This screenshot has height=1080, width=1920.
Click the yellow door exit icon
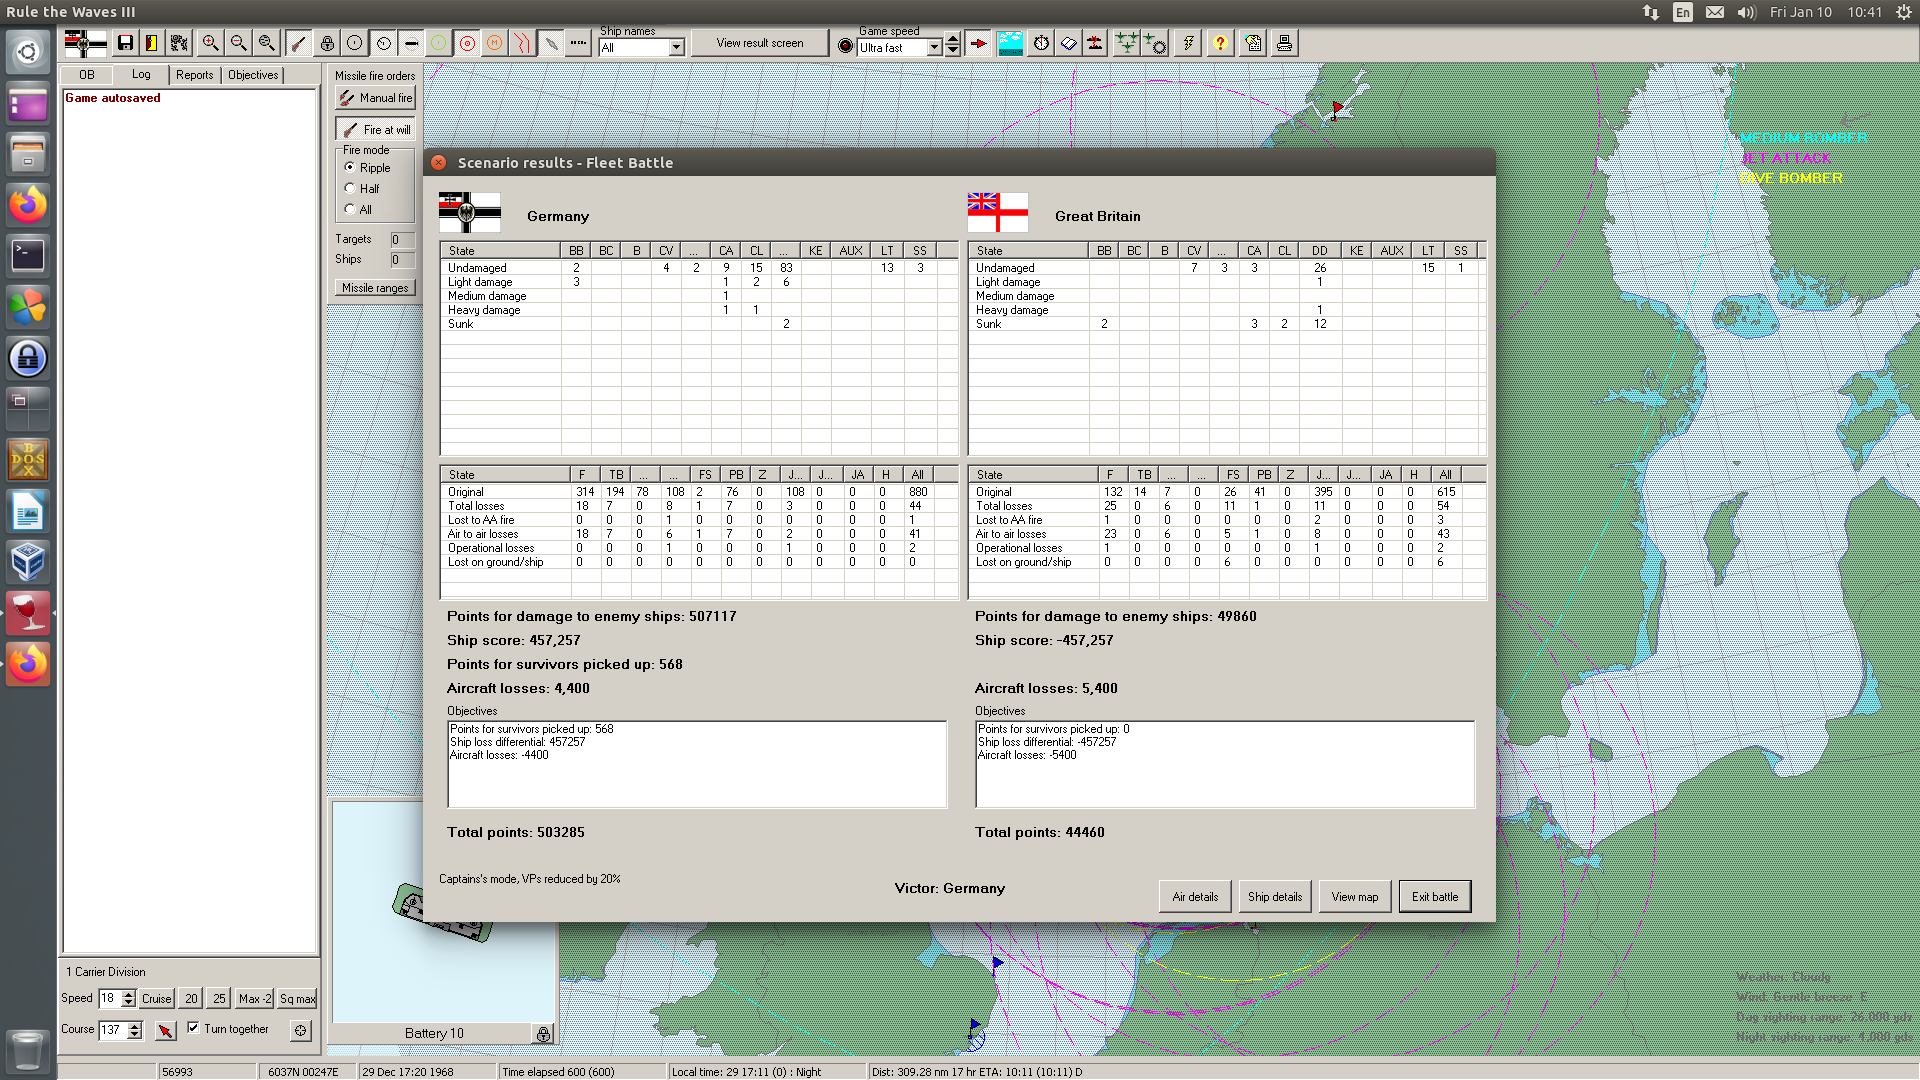(151, 43)
